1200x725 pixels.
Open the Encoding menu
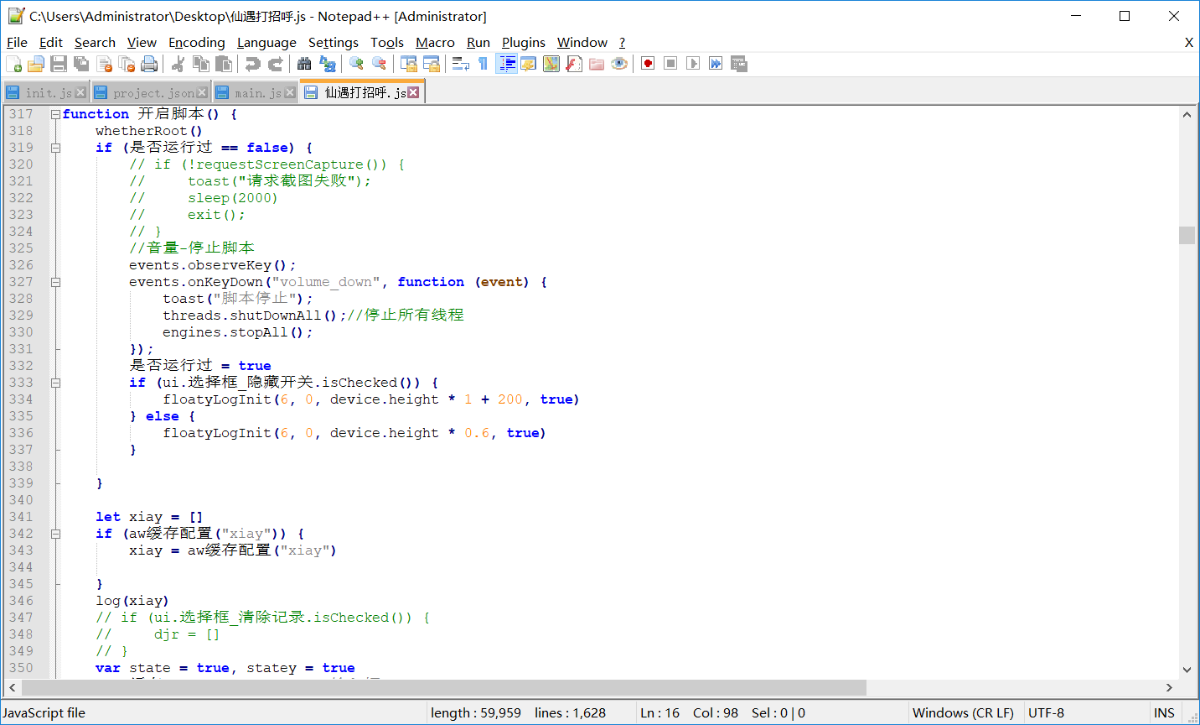click(x=196, y=42)
